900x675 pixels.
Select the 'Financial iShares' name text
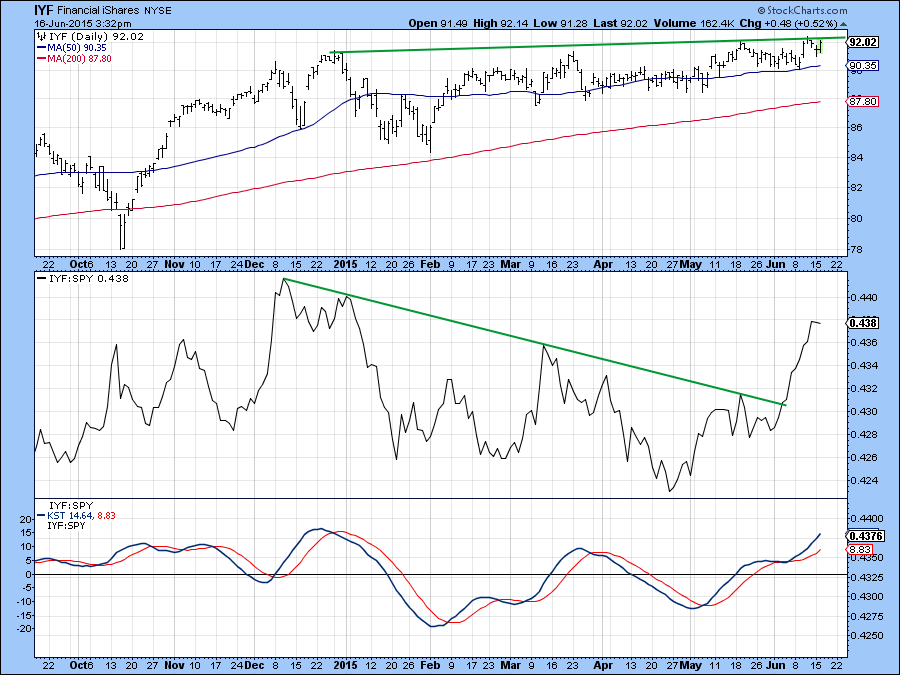click(x=99, y=10)
